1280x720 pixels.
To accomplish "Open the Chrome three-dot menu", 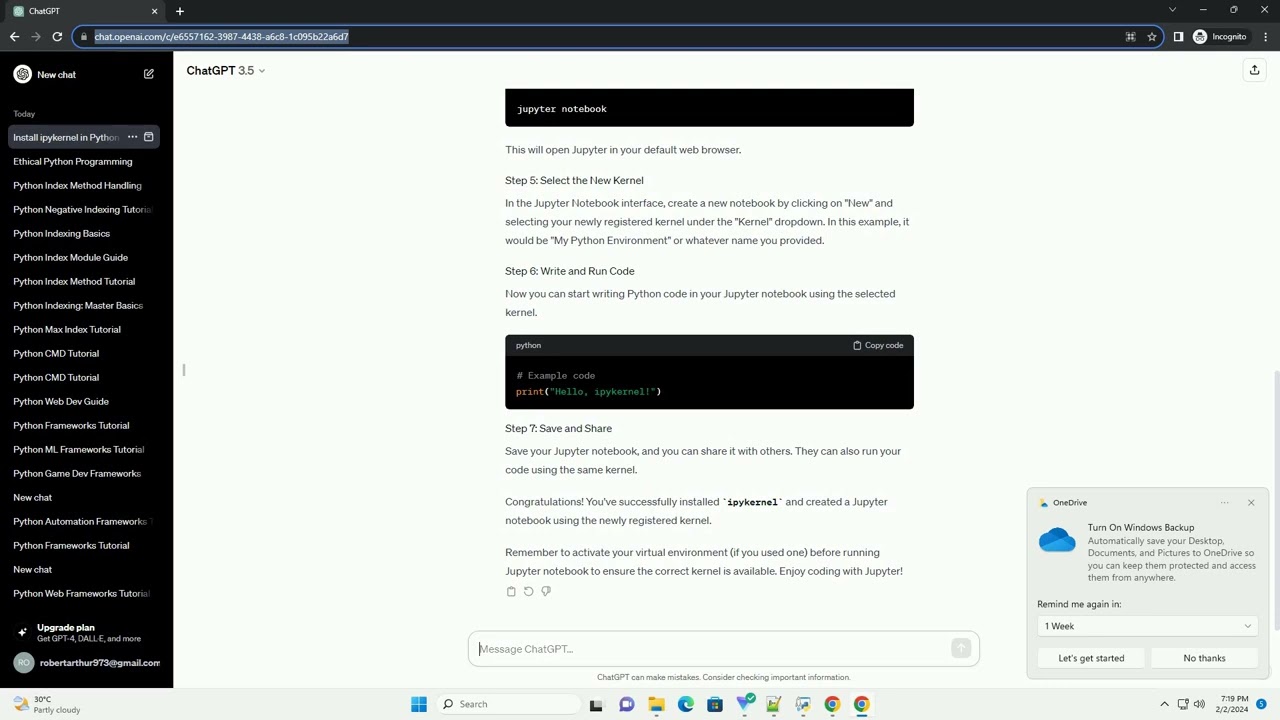I will click(x=1264, y=37).
